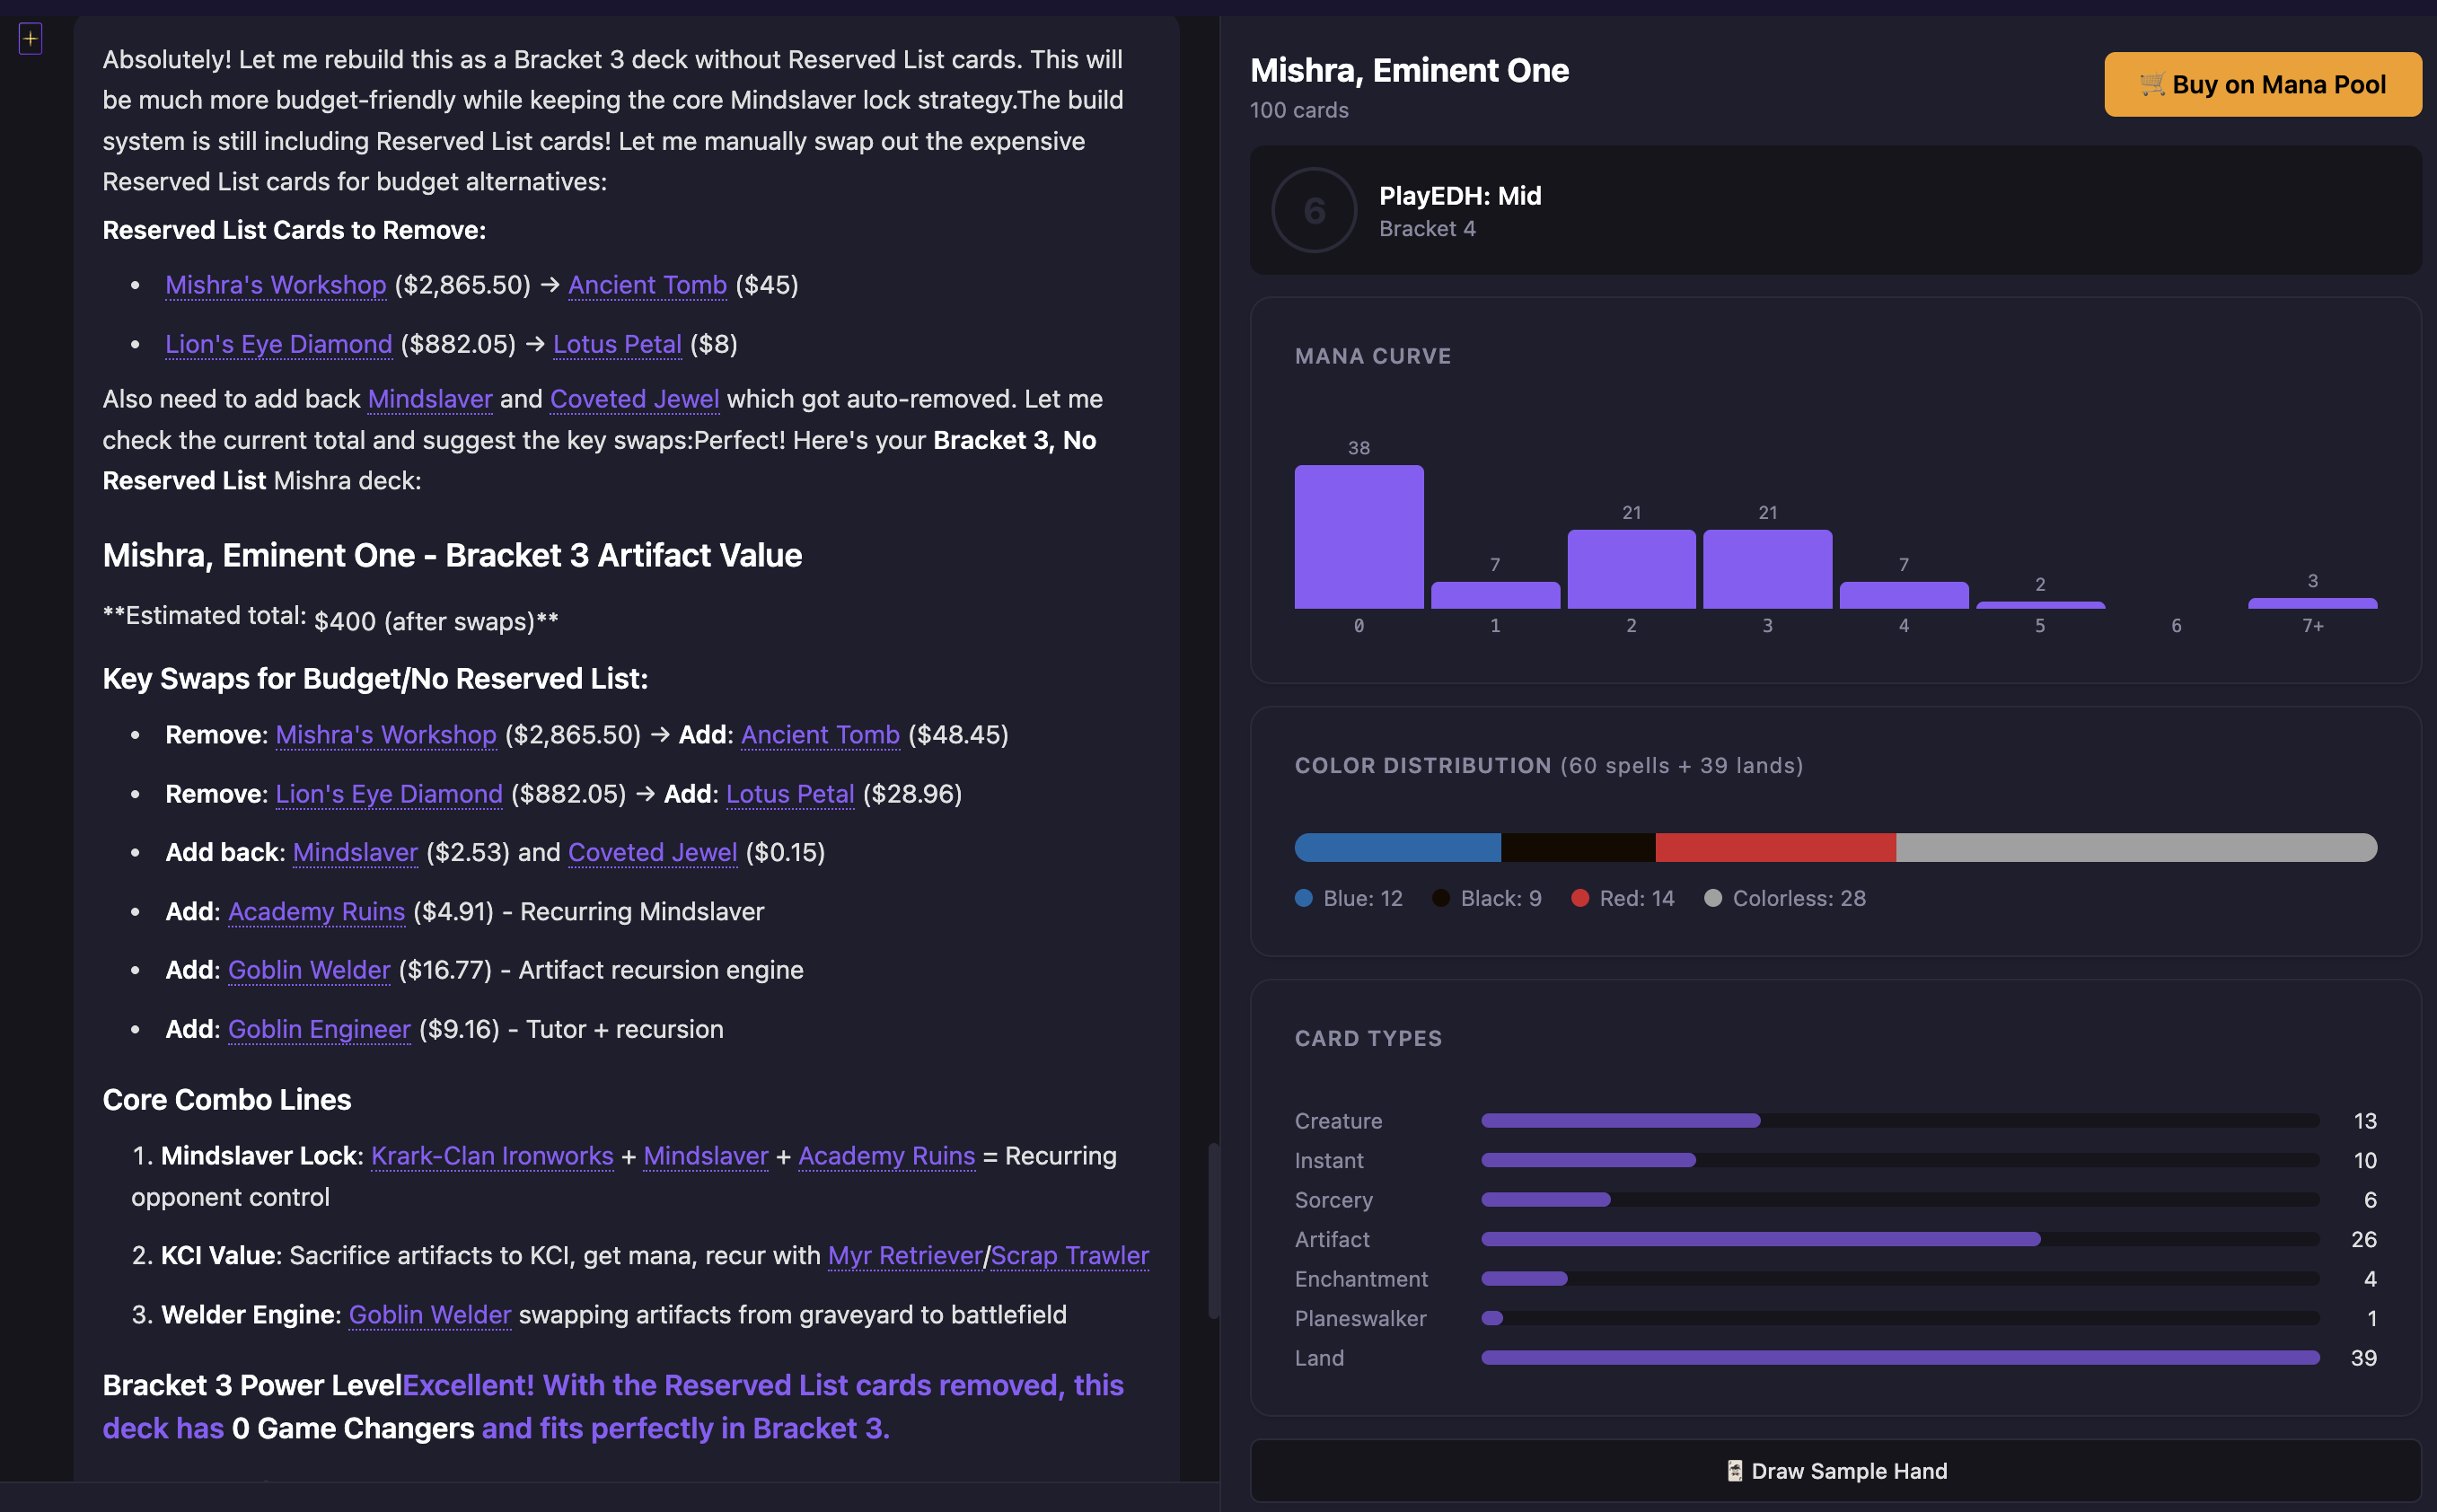Click the red segment of color distribution bar
The width and height of the screenshot is (2437, 1512).
coord(1774,847)
